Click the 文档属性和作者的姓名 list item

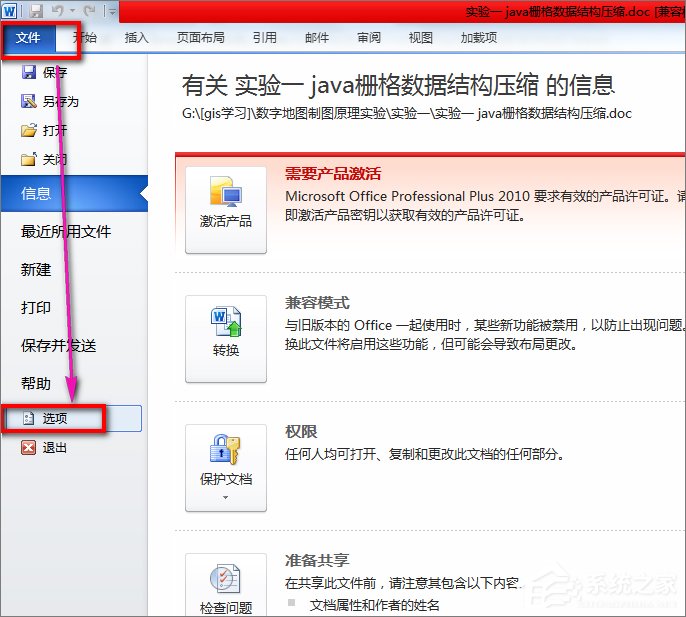pos(374,606)
